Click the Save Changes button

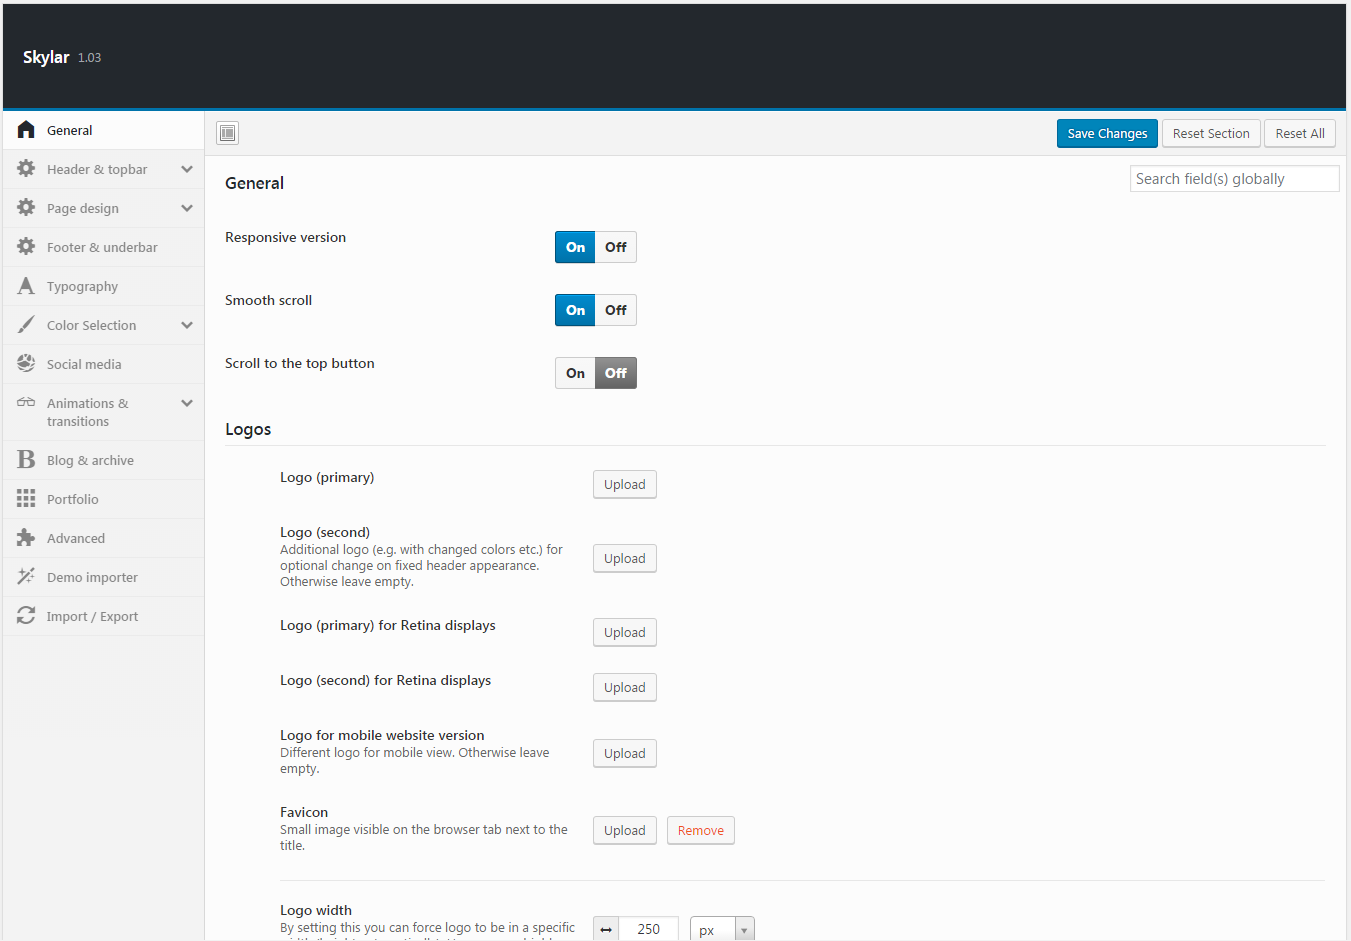1107,133
